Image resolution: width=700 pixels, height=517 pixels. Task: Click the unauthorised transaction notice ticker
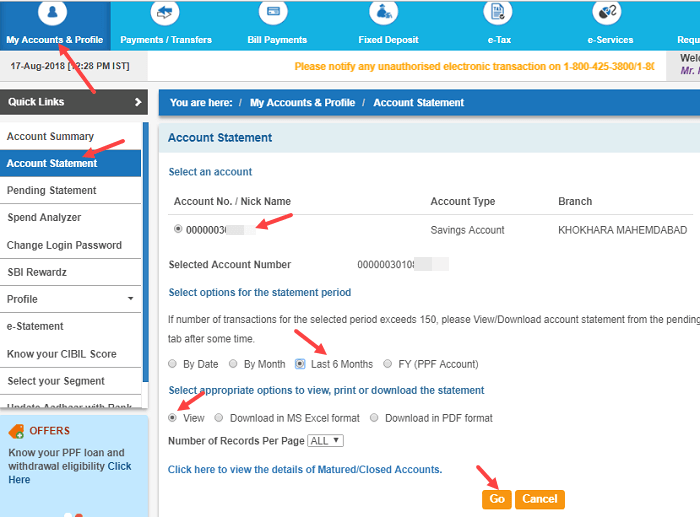(x=474, y=67)
